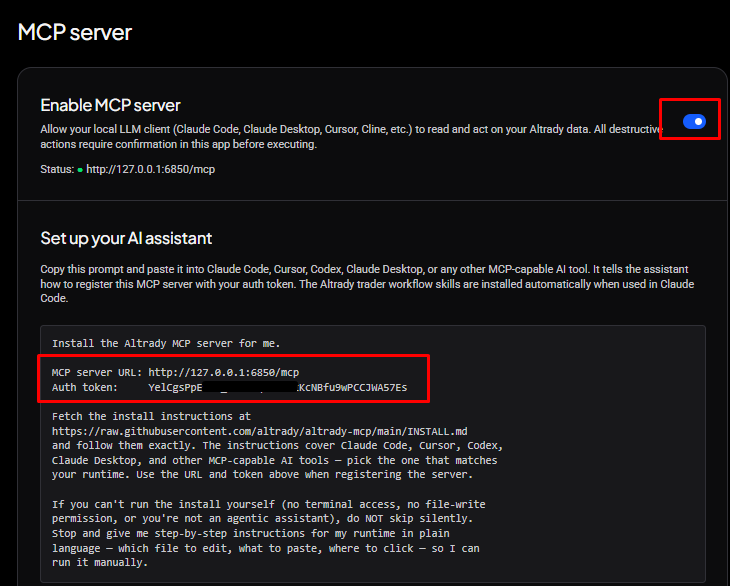Click the Set up your AI assistant heading
The image size is (730, 586).
coord(126,238)
